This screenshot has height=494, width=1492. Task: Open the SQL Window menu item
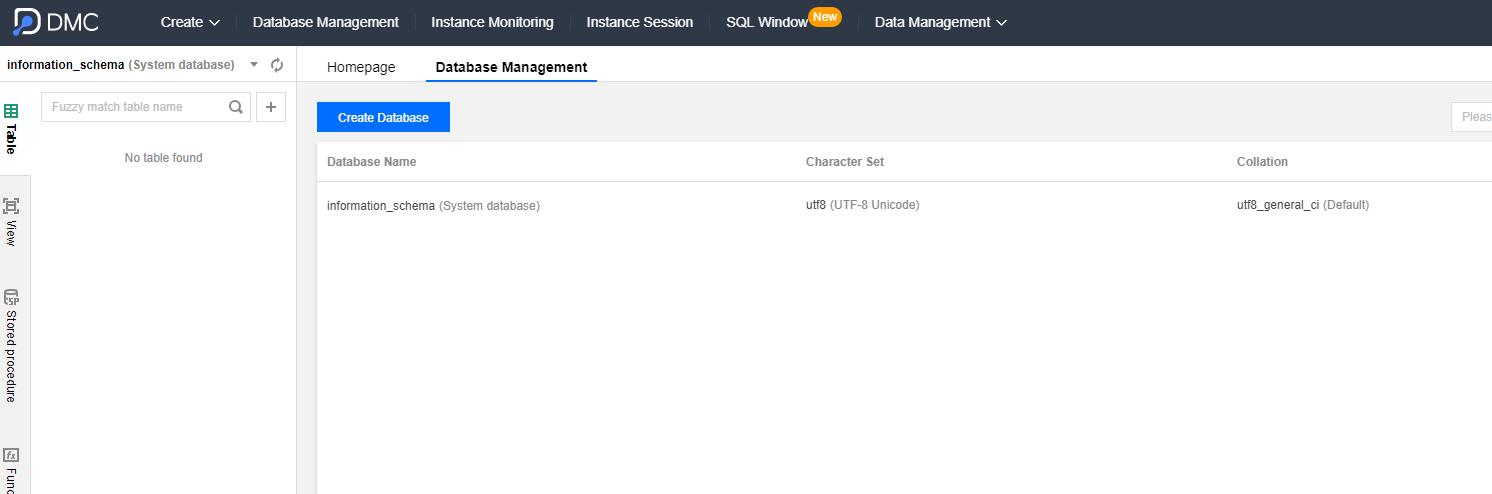pyautogui.click(x=766, y=22)
